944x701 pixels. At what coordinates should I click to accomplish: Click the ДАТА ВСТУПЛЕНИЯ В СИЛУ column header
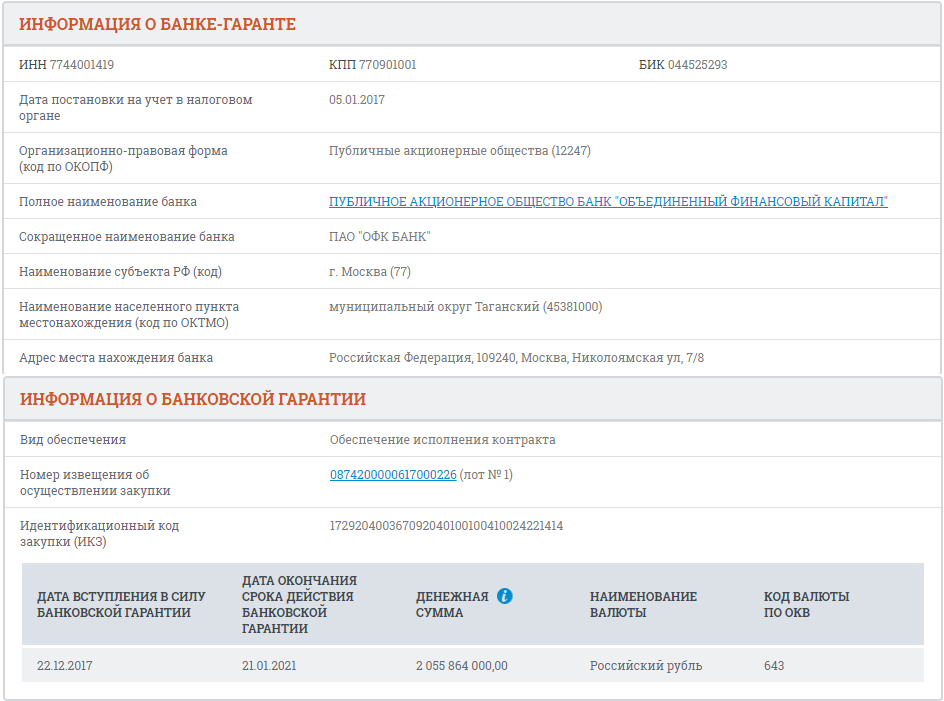121,604
